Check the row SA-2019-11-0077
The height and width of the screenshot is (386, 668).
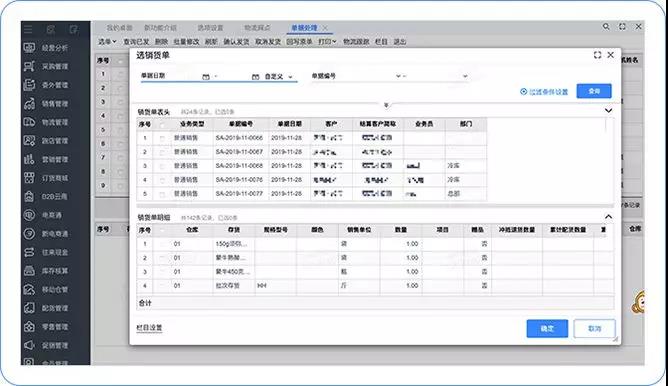[162, 194]
